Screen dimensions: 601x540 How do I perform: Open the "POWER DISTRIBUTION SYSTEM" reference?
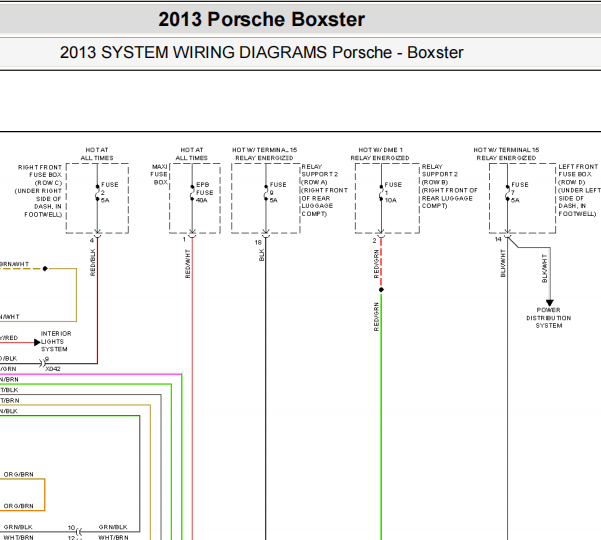(x=548, y=318)
